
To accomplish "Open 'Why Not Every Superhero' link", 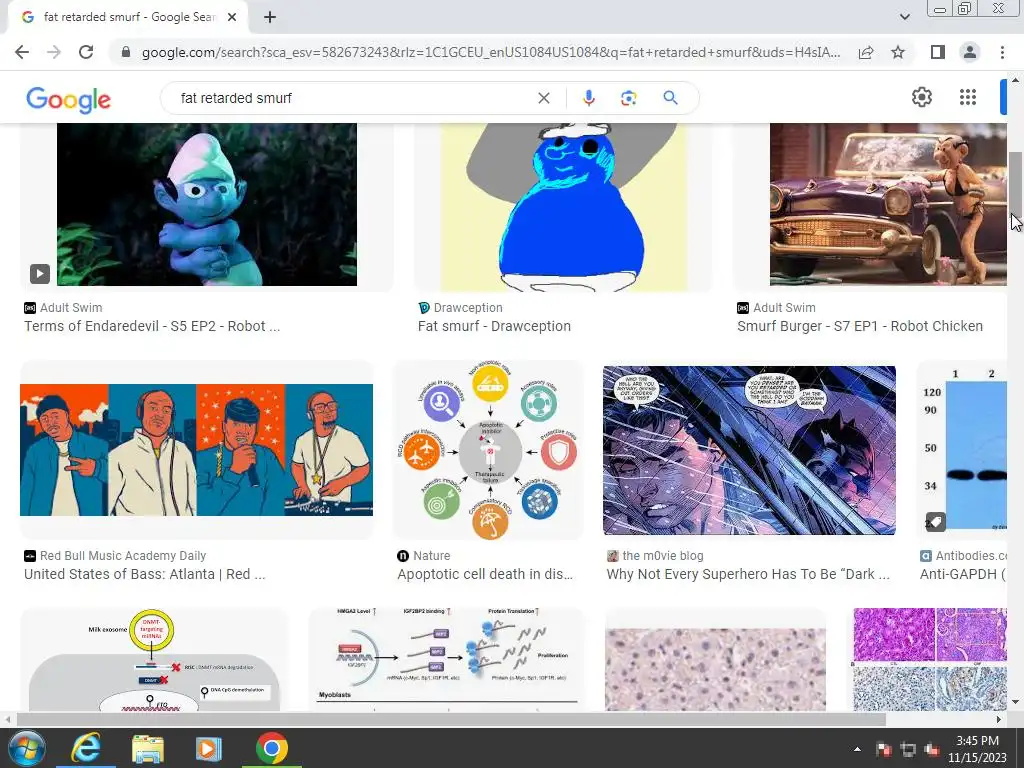I will 748,574.
